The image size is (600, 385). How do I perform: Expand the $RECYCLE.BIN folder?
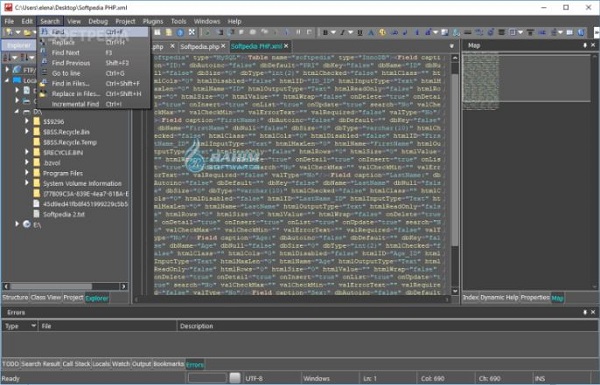(27, 152)
